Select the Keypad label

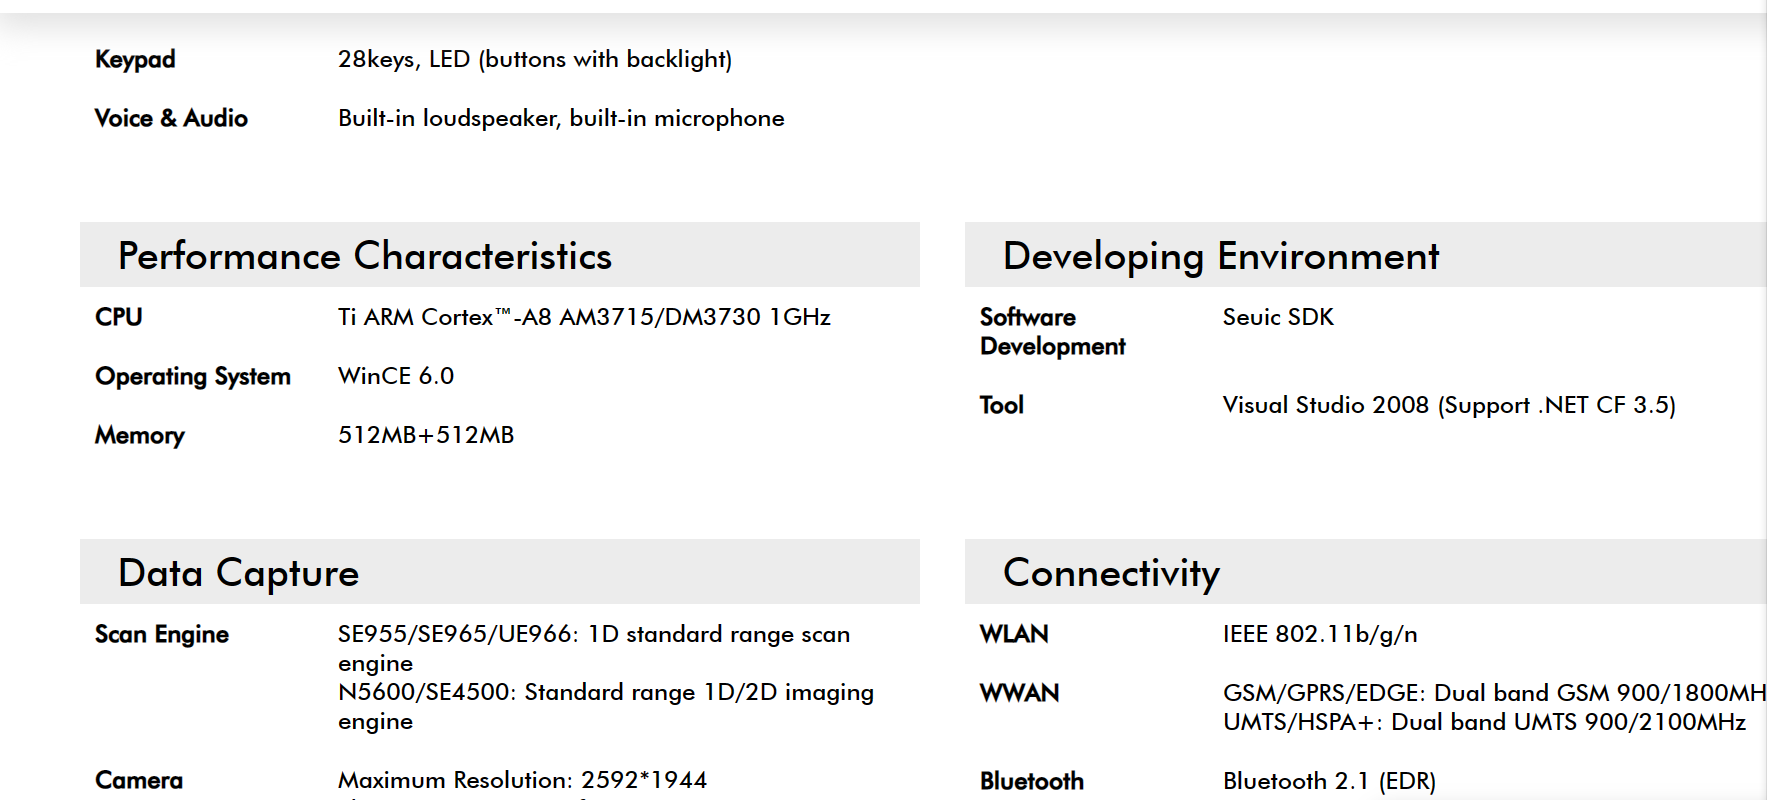point(135,59)
